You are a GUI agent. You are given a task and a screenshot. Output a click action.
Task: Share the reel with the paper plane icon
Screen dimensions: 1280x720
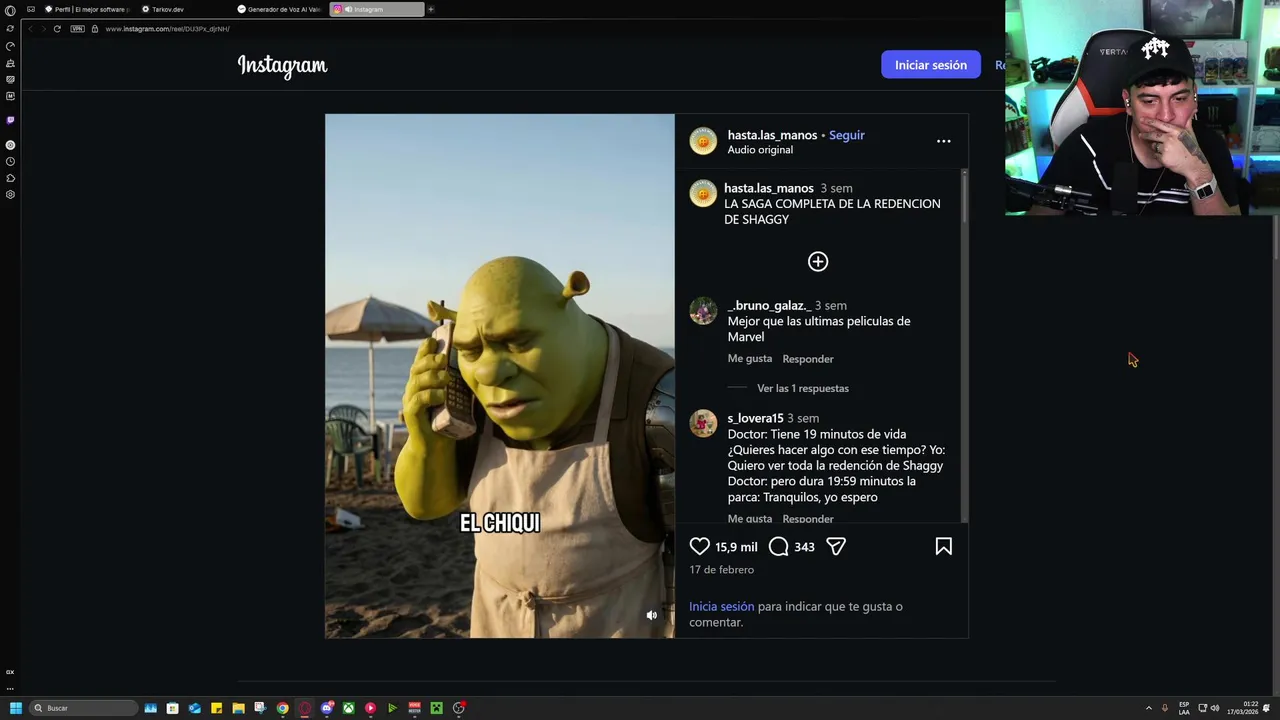(x=836, y=546)
